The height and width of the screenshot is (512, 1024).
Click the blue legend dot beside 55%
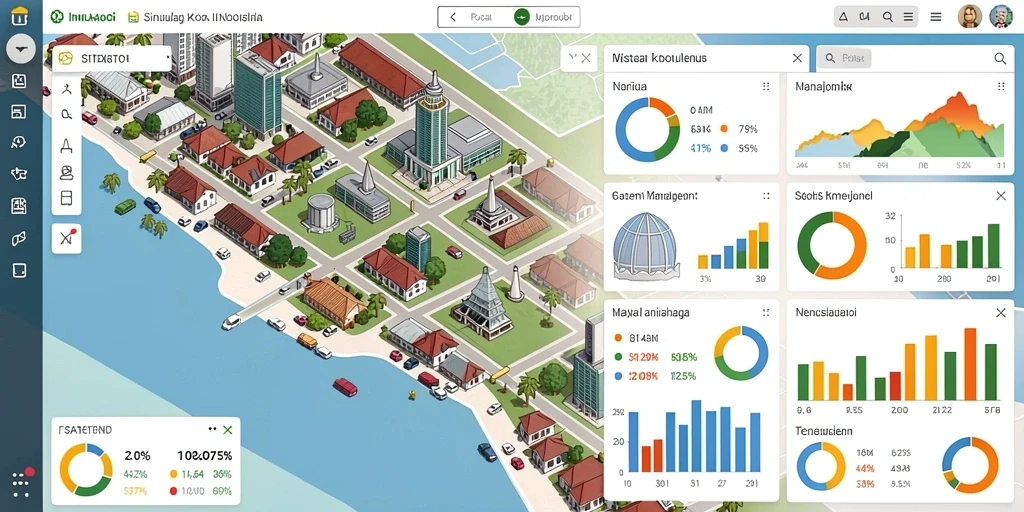pos(724,148)
